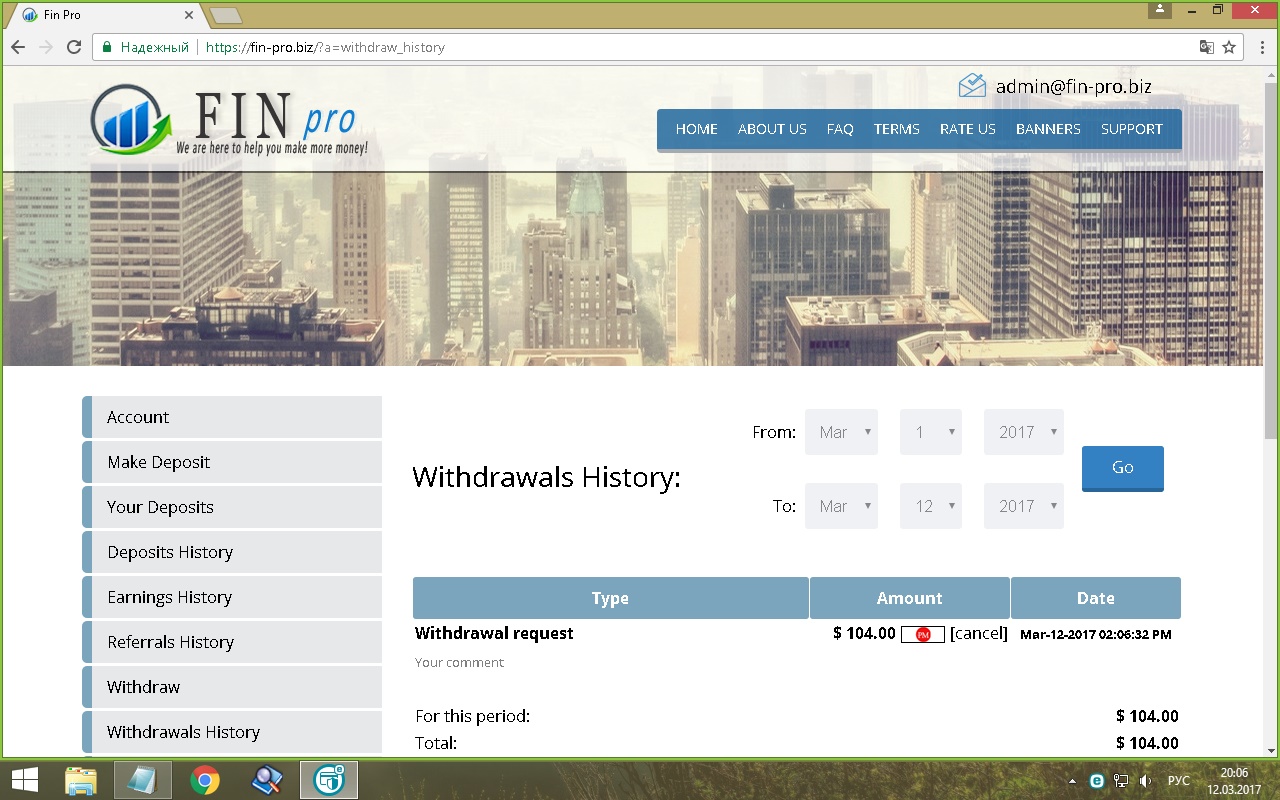Viewport: 1280px width, 800px height.
Task: Select the Fin Pro browser tab
Action: (110, 15)
